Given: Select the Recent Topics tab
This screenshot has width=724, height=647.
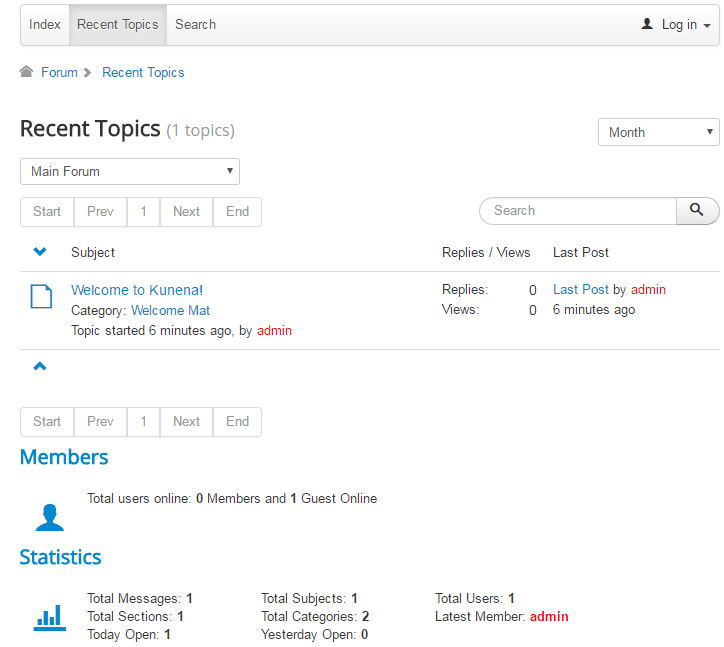Looking at the screenshot, I should coord(118,25).
